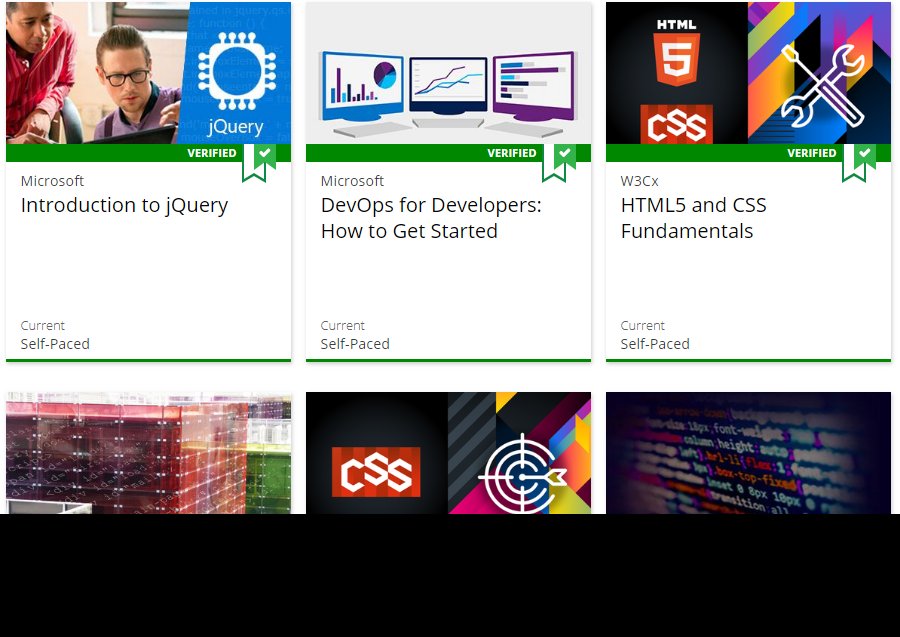
Task: Click Microsoft above DevOps for Developers
Action: [352, 181]
